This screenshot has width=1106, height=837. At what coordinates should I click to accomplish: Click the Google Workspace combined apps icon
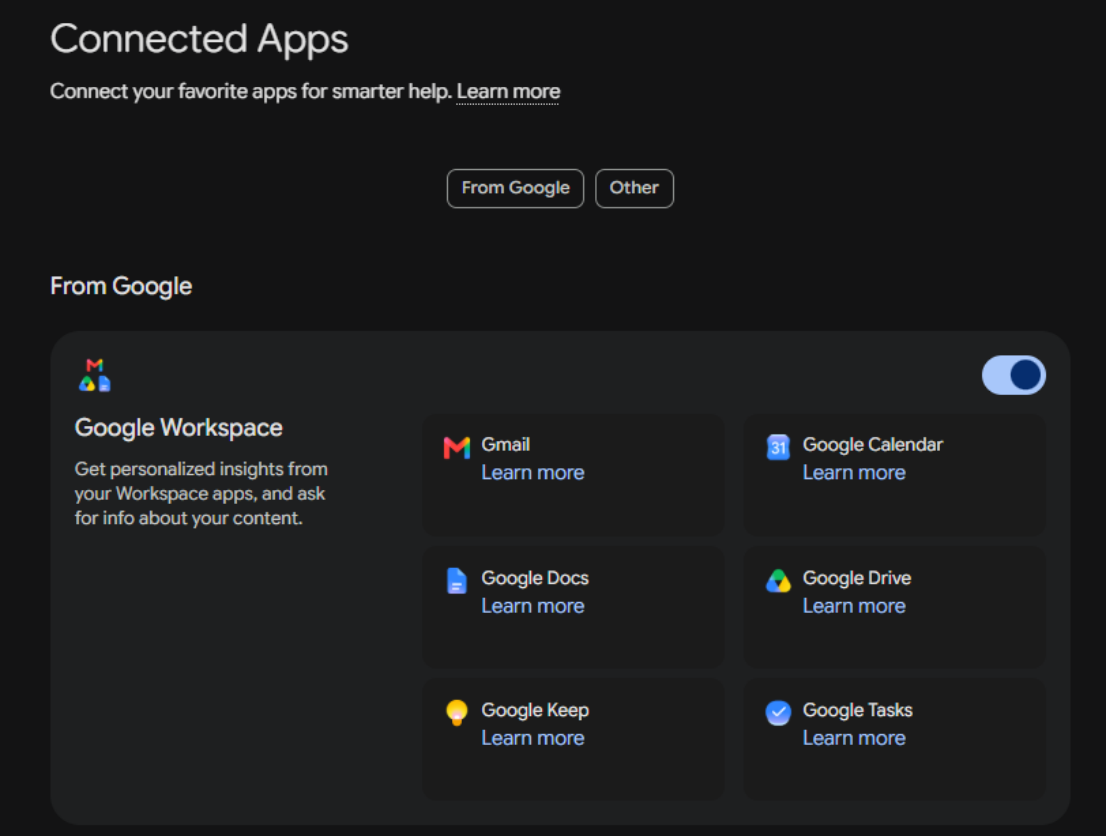[x=95, y=375]
